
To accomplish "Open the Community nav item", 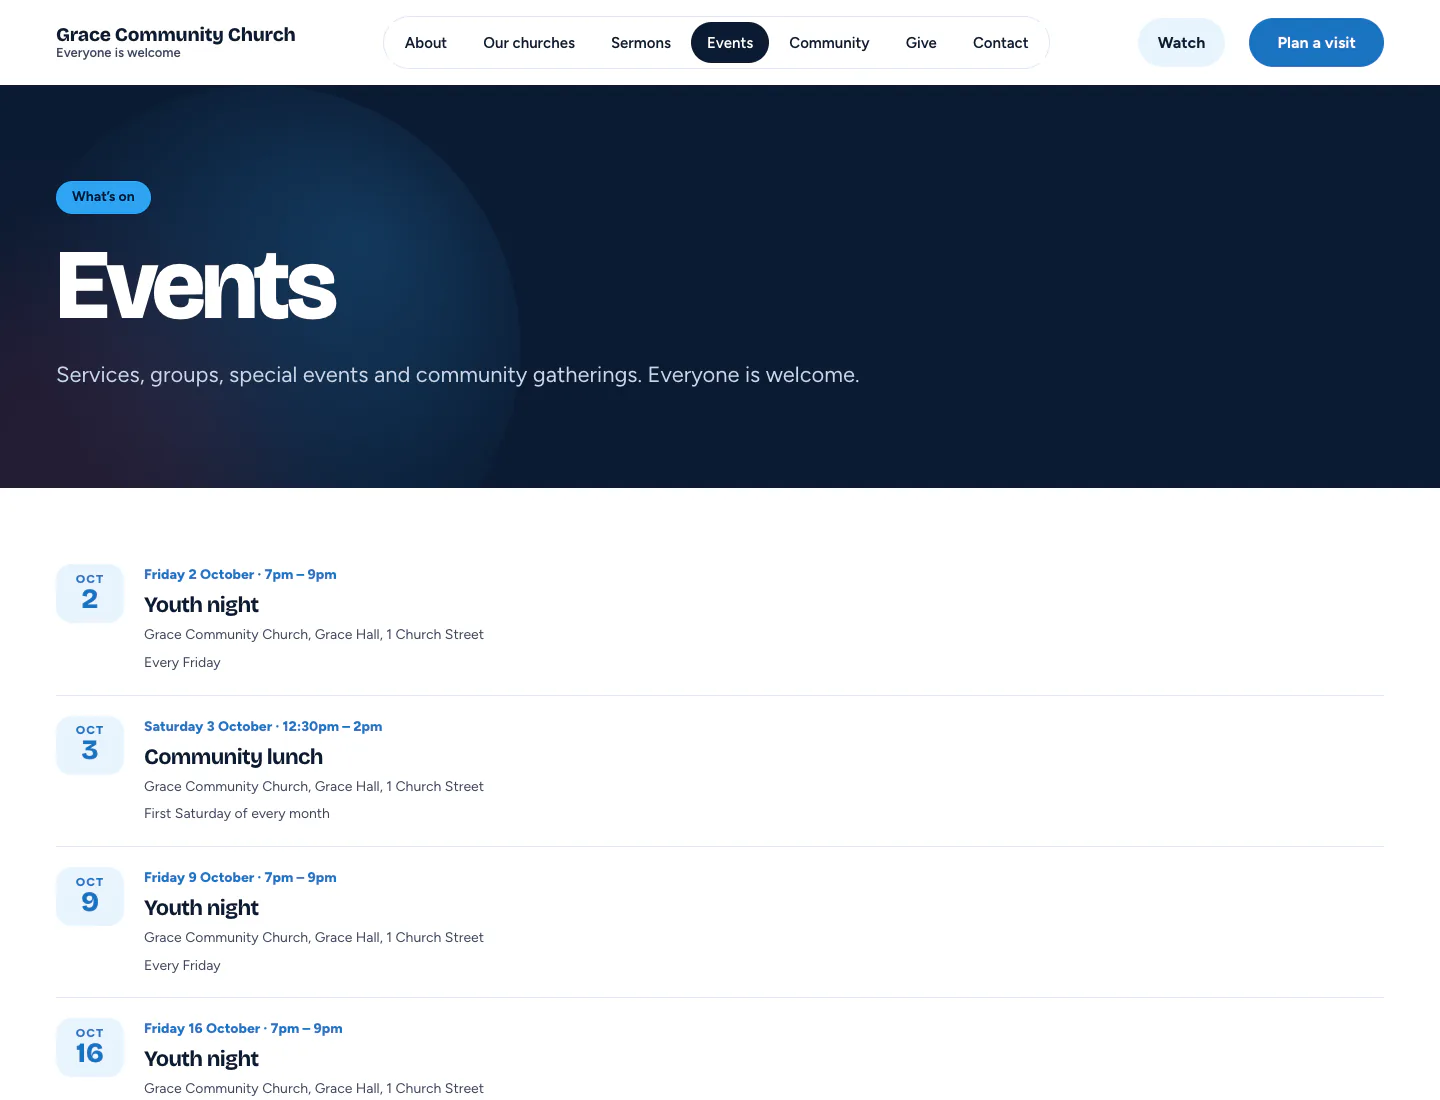I will (829, 43).
